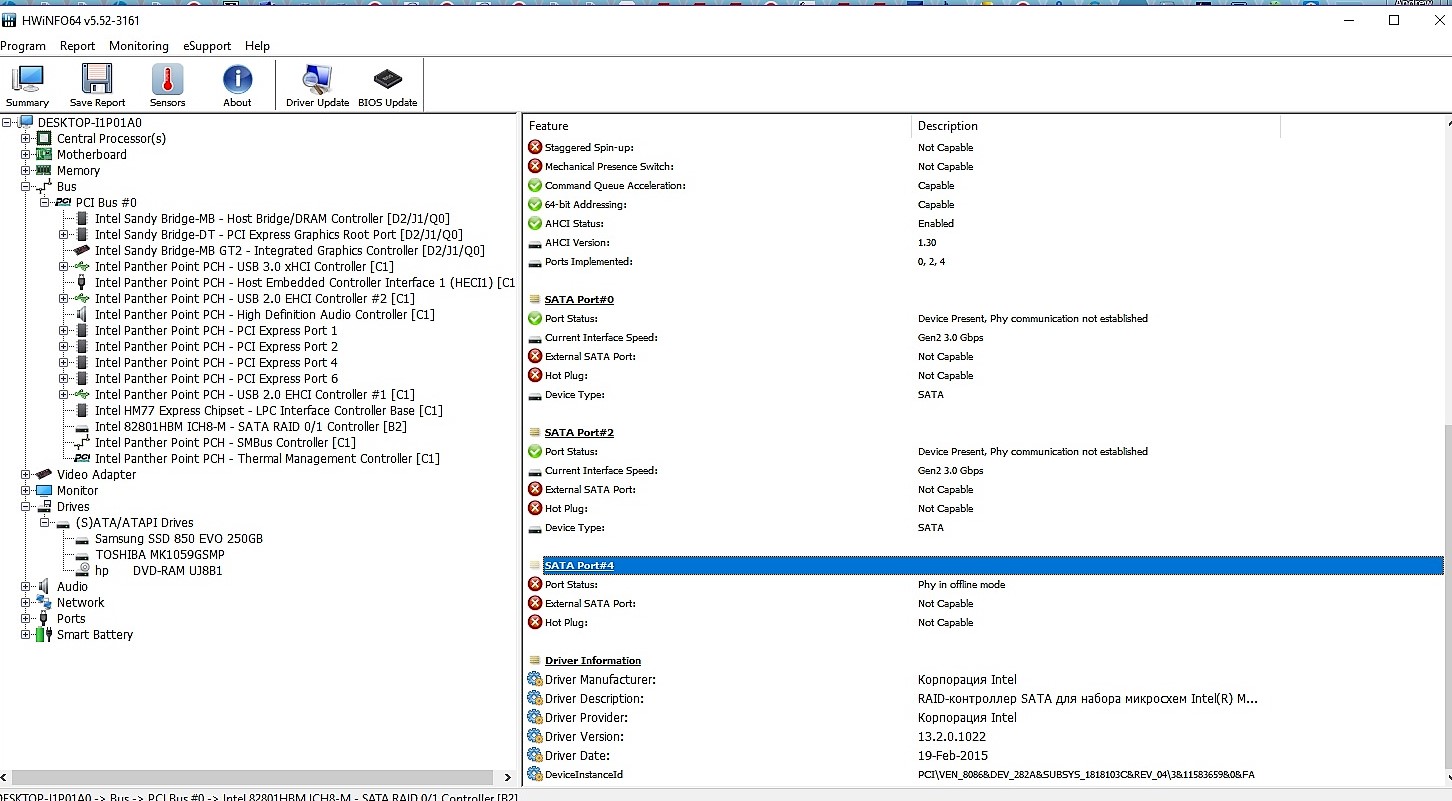Image resolution: width=1452 pixels, height=801 pixels.
Task: Collapse the Bus tree node
Action: click(26, 186)
